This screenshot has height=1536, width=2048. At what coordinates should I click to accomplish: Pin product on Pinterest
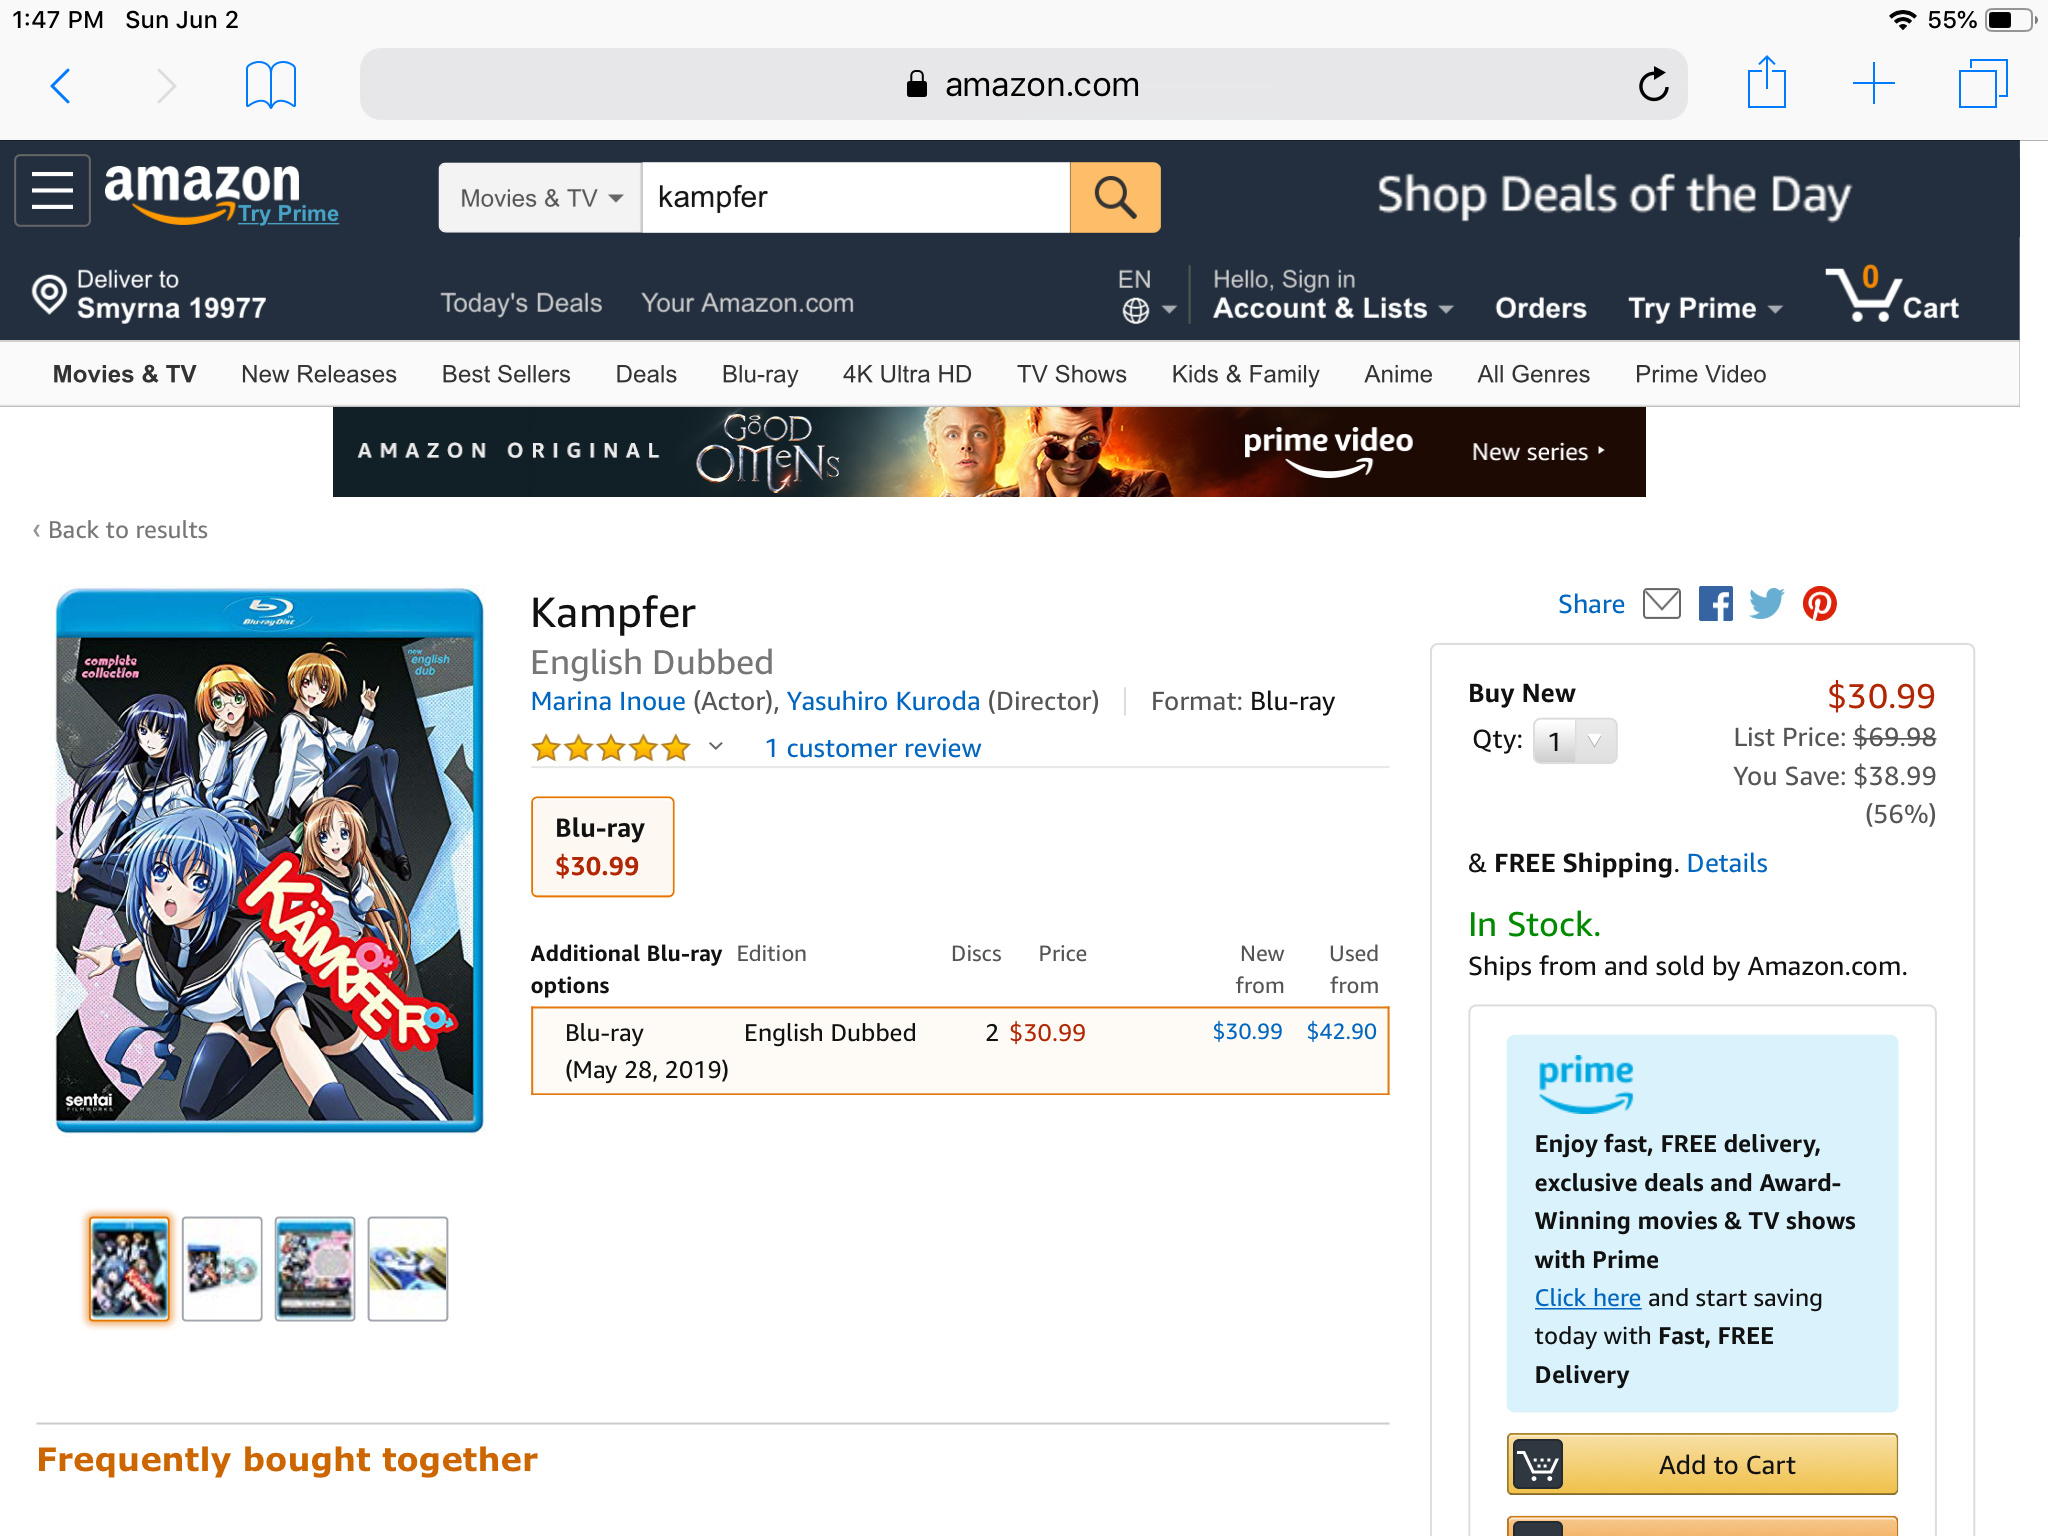click(1819, 604)
